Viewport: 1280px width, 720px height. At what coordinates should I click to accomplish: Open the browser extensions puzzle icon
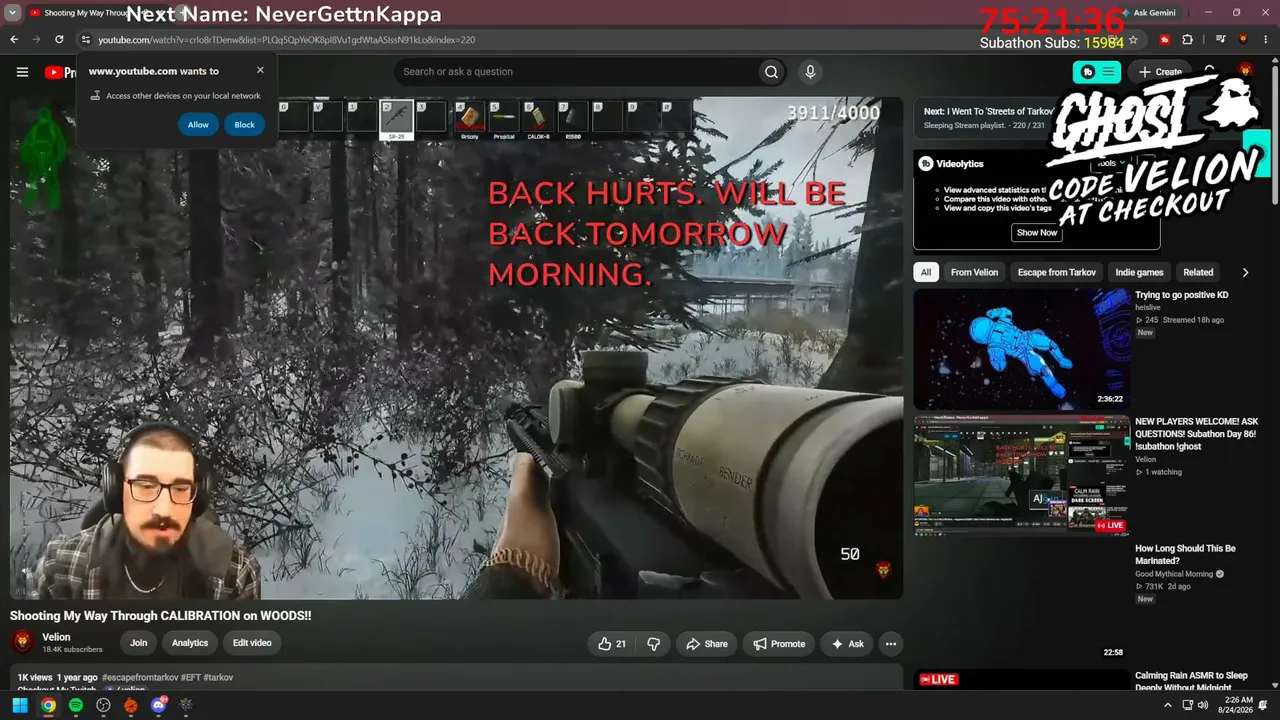(1188, 40)
